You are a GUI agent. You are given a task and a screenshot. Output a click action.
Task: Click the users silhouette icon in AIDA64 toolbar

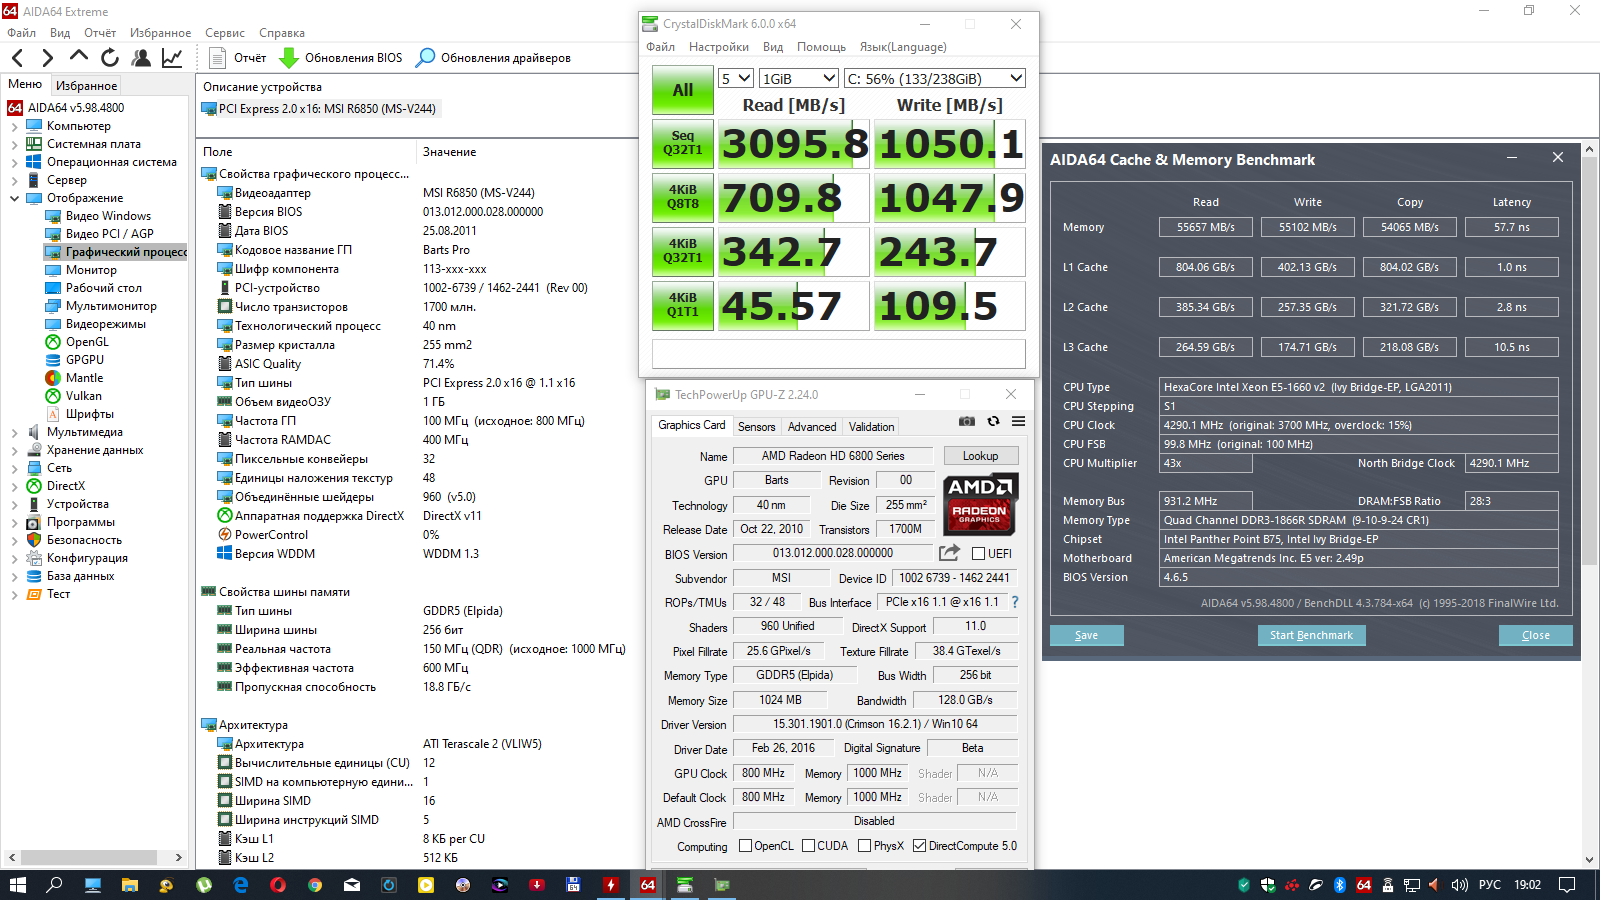tap(141, 58)
